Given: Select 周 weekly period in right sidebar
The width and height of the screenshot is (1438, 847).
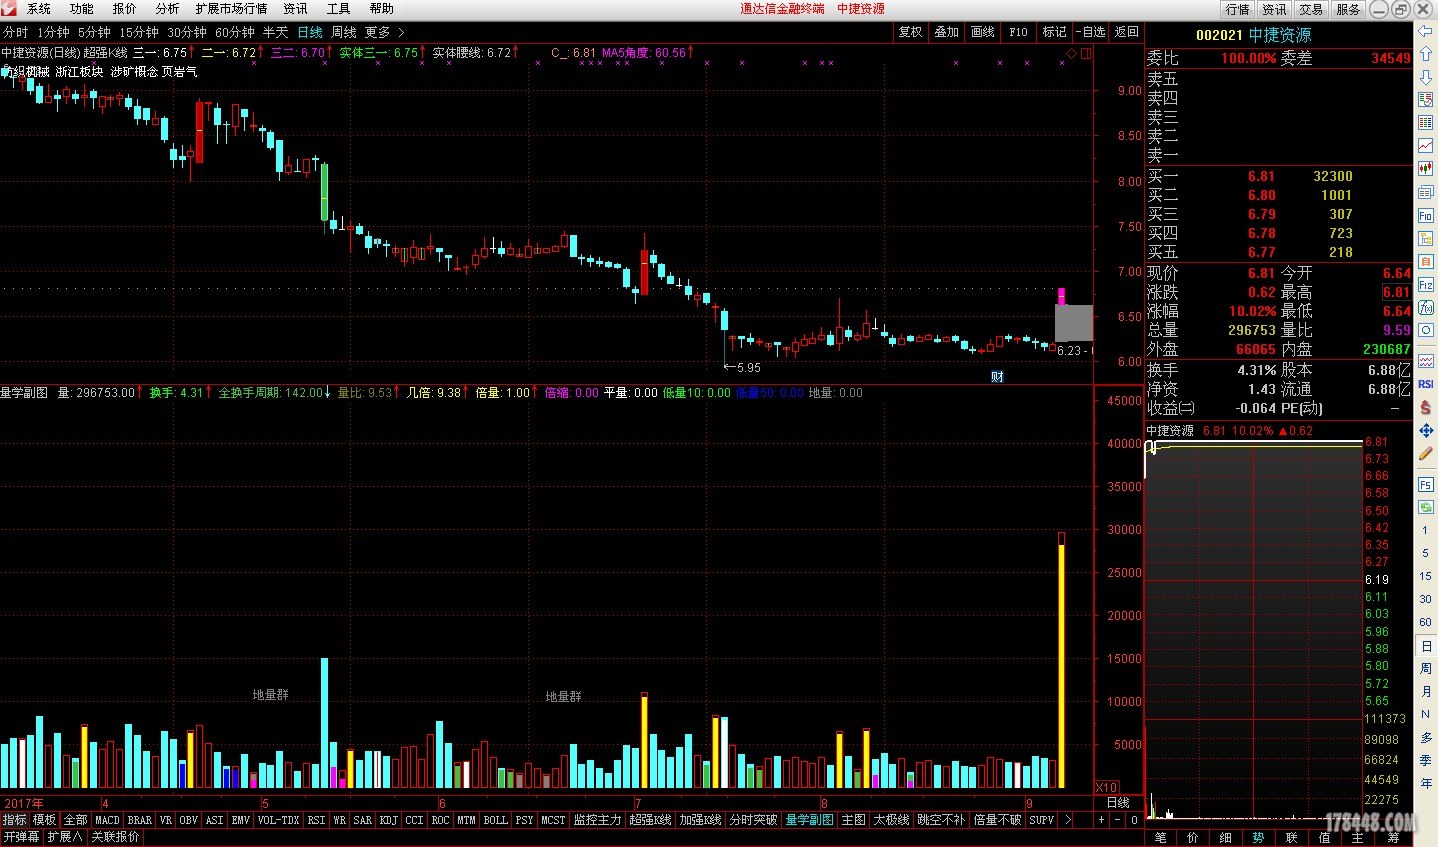Looking at the screenshot, I should [x=1426, y=668].
